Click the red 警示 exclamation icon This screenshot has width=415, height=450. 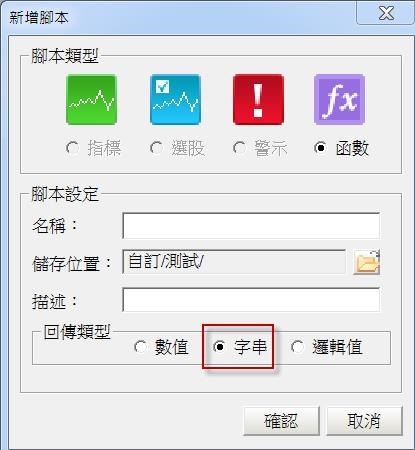[258, 100]
